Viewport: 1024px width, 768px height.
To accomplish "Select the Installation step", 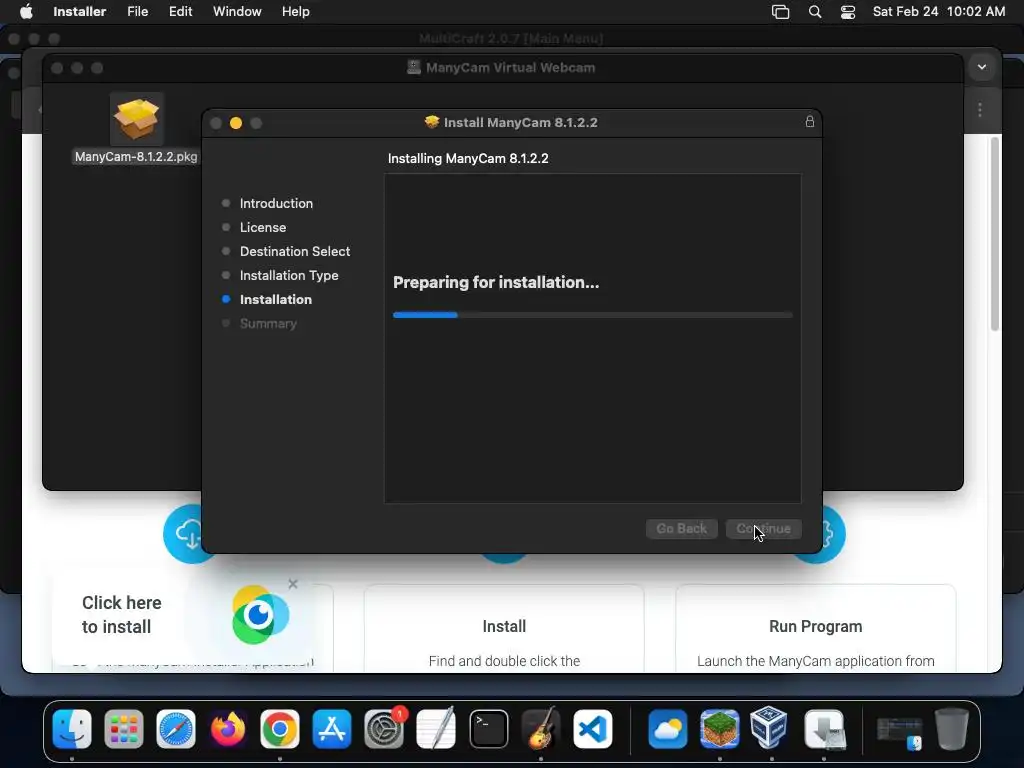I will point(276,300).
